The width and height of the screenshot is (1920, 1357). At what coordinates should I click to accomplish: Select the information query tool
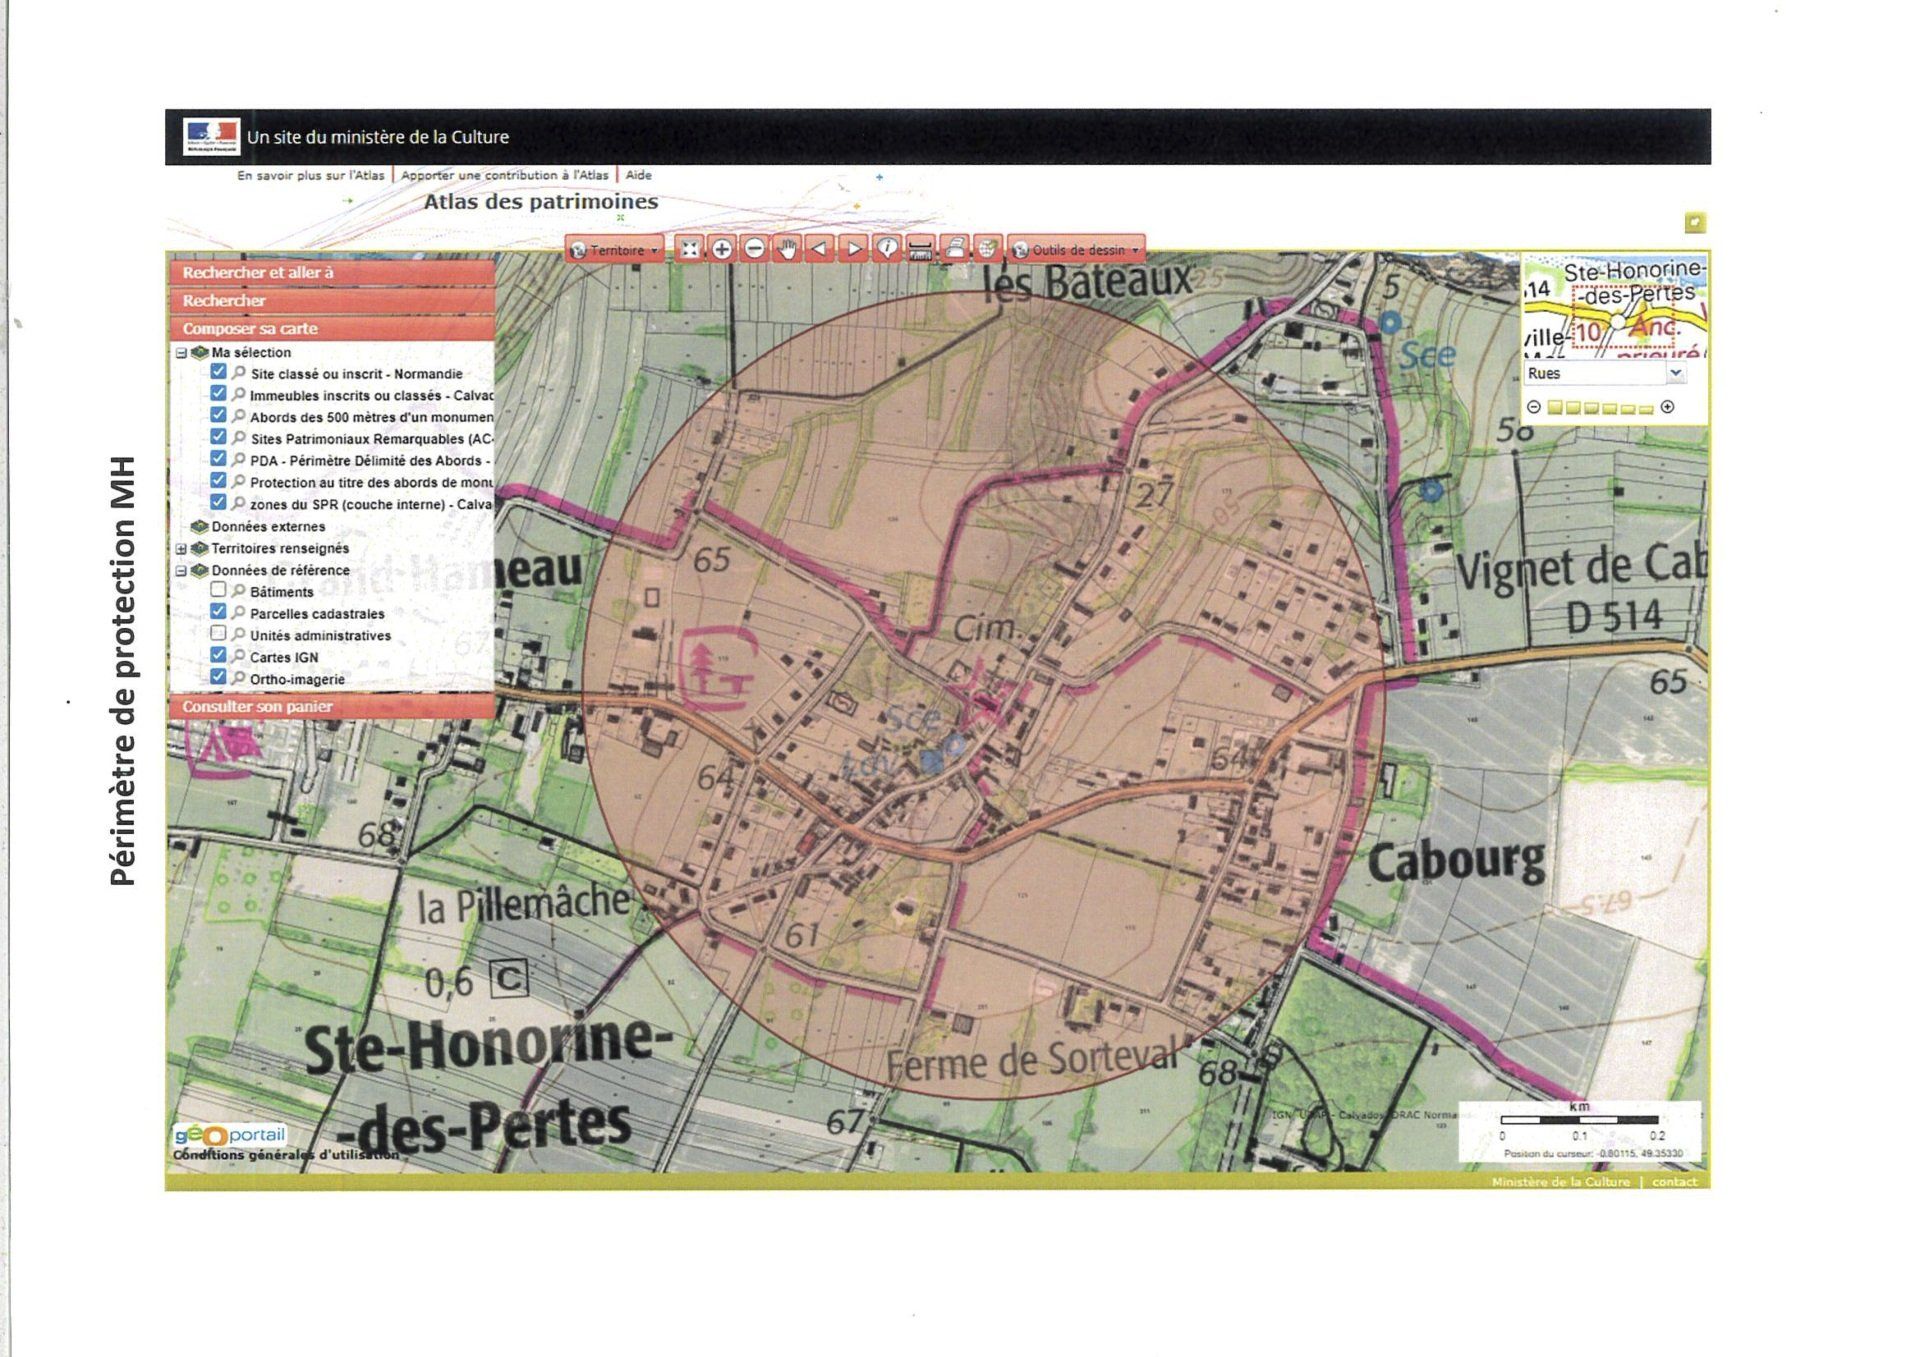point(887,249)
